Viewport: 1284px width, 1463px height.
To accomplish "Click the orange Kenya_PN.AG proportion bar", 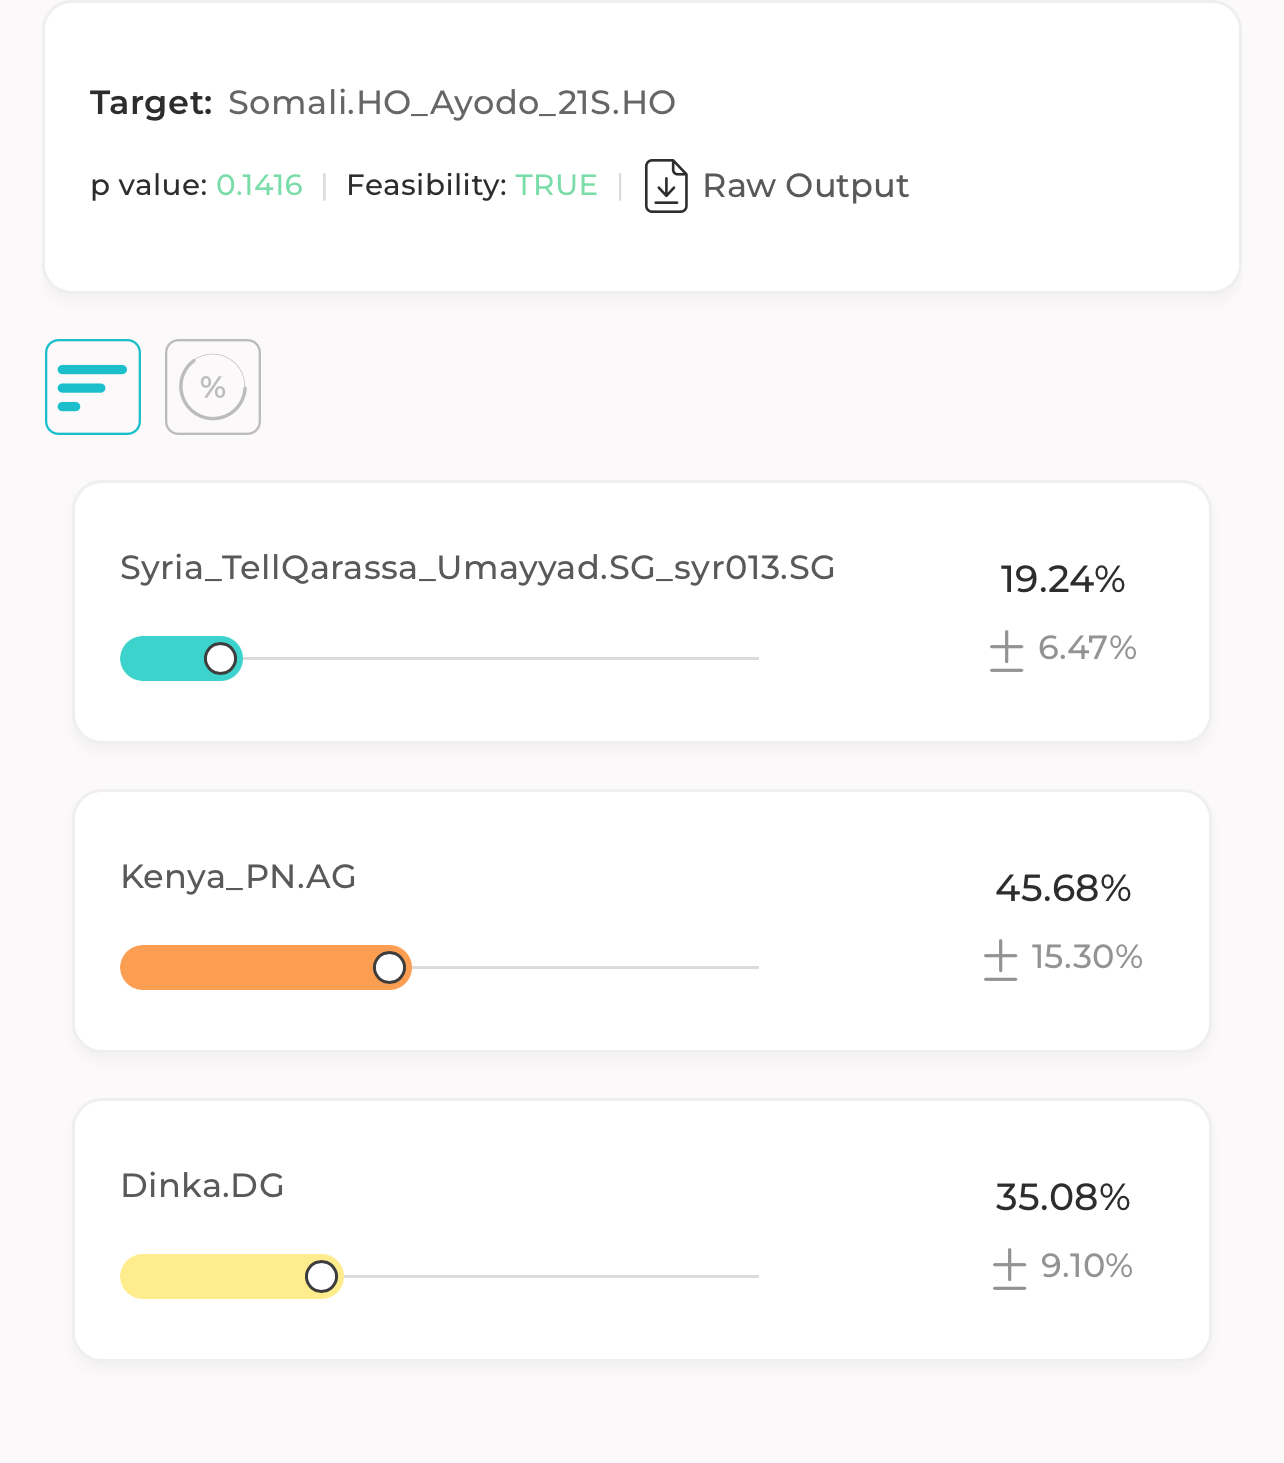I will (266, 968).
